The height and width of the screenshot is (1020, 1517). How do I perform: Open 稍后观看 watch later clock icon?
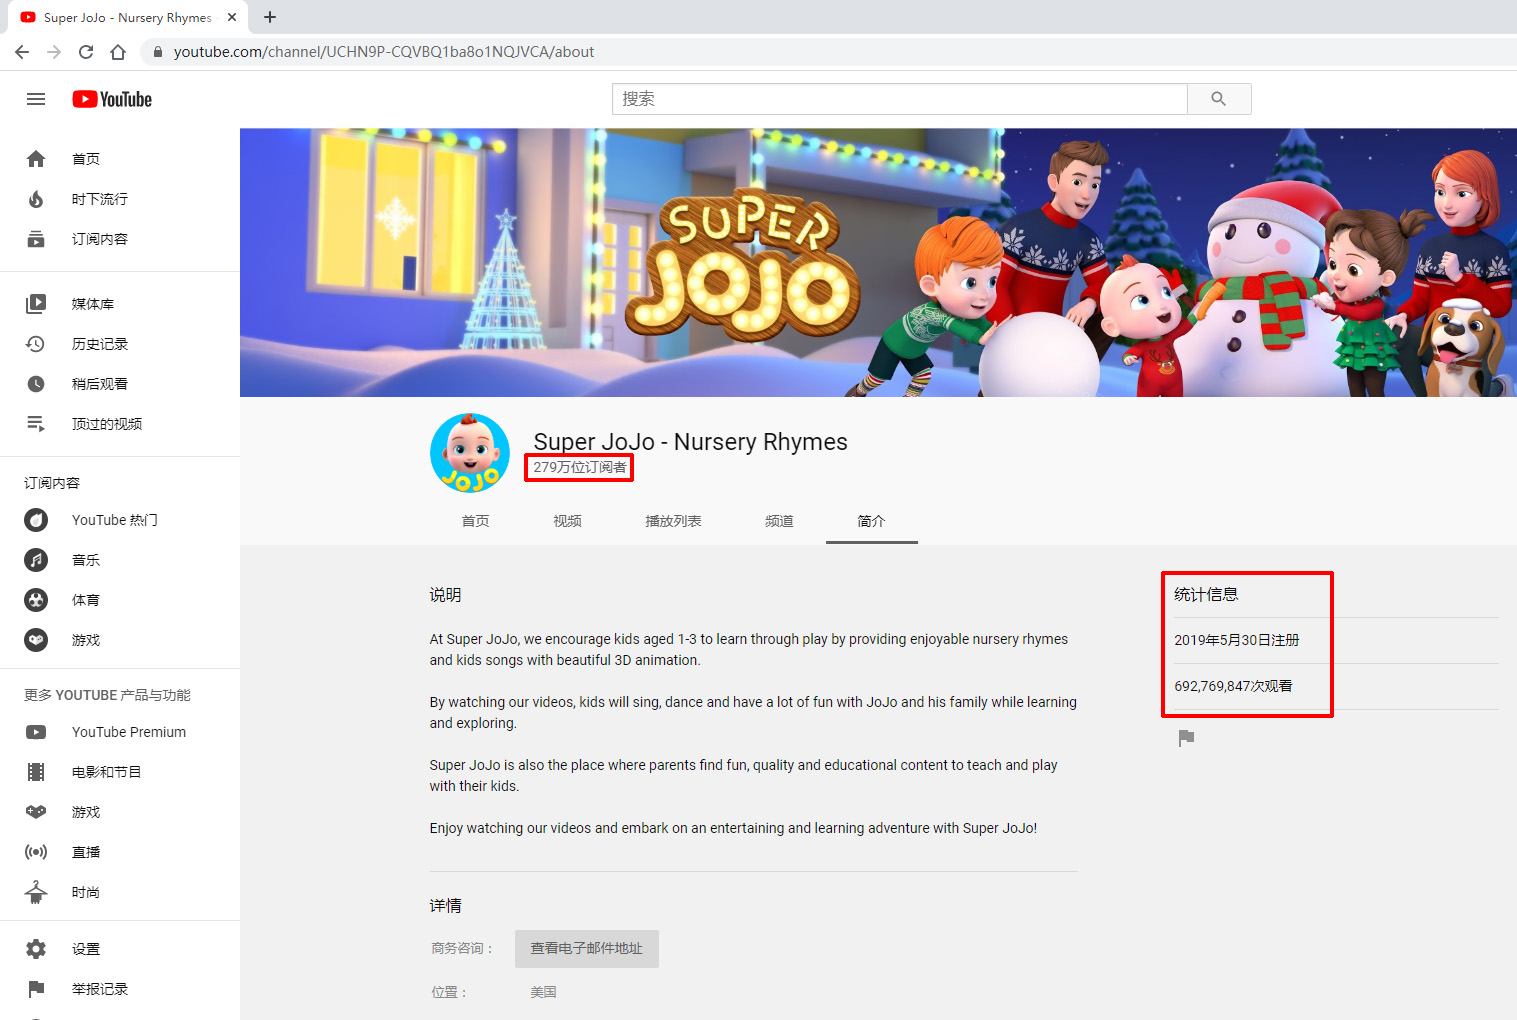coord(36,384)
